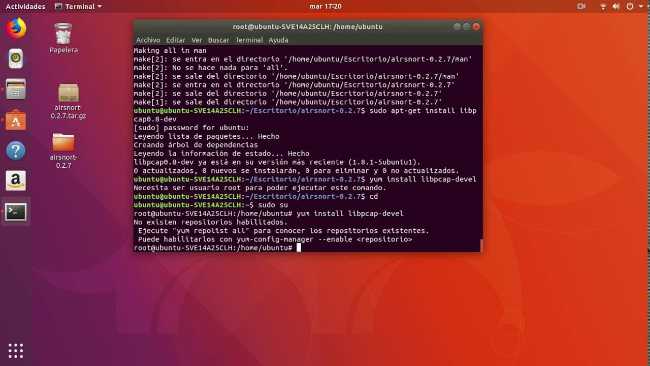Click 'Creando árbol de dependencias' line
Screen dimensions: 650x366
coord(196,145)
